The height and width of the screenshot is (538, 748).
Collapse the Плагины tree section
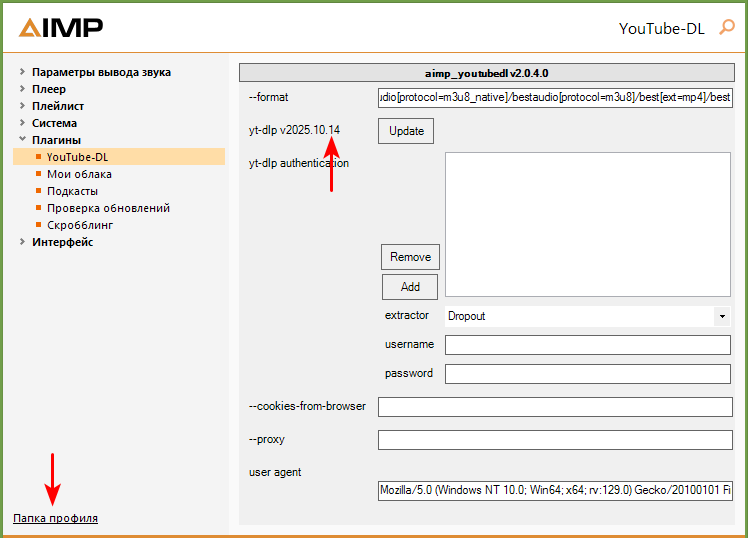[x=22, y=140]
